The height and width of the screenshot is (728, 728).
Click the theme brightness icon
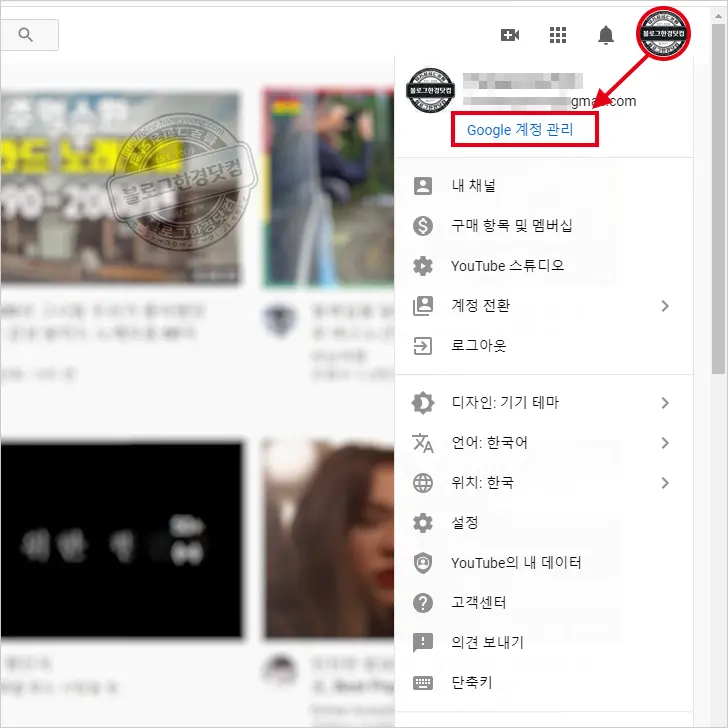(x=423, y=403)
